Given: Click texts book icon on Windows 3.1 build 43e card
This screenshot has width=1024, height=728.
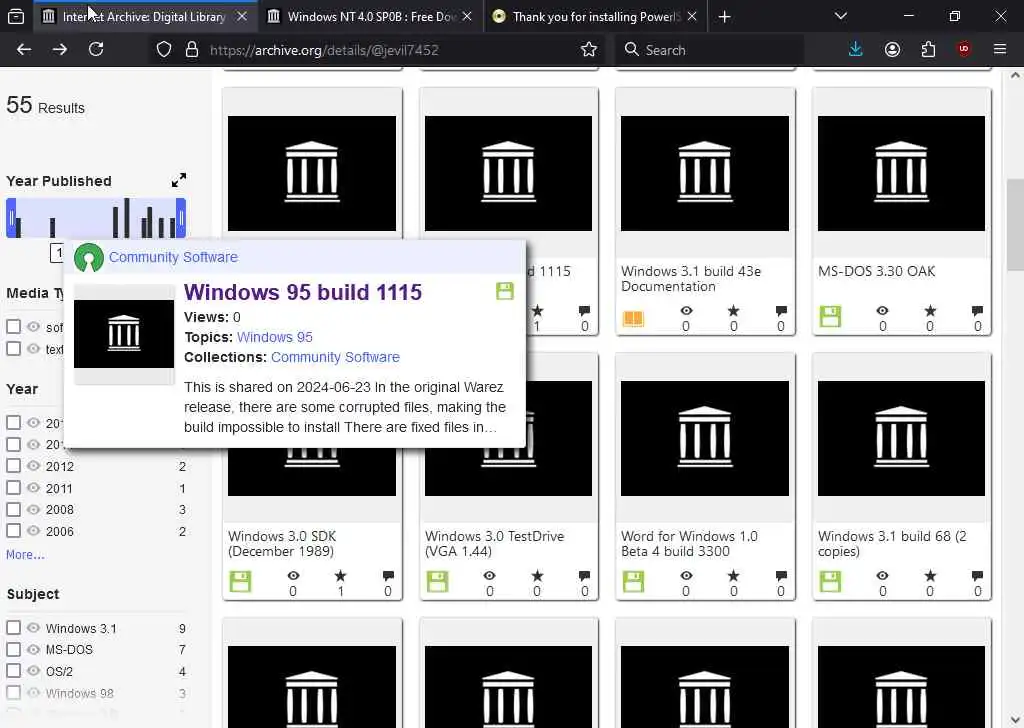Looking at the screenshot, I should [x=633, y=318].
